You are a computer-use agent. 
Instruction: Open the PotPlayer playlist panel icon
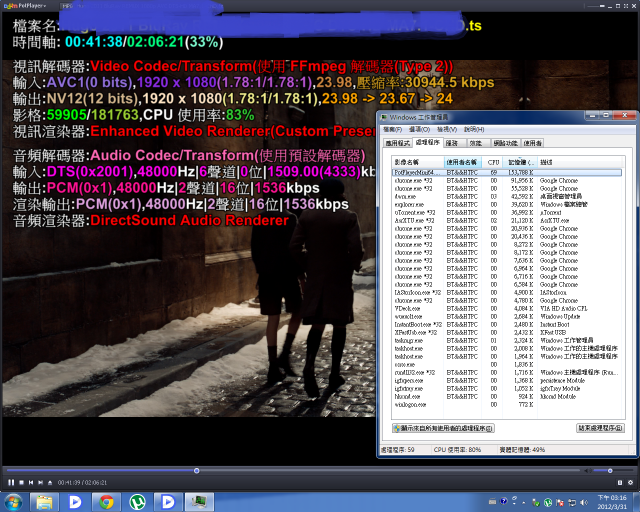tap(620, 483)
